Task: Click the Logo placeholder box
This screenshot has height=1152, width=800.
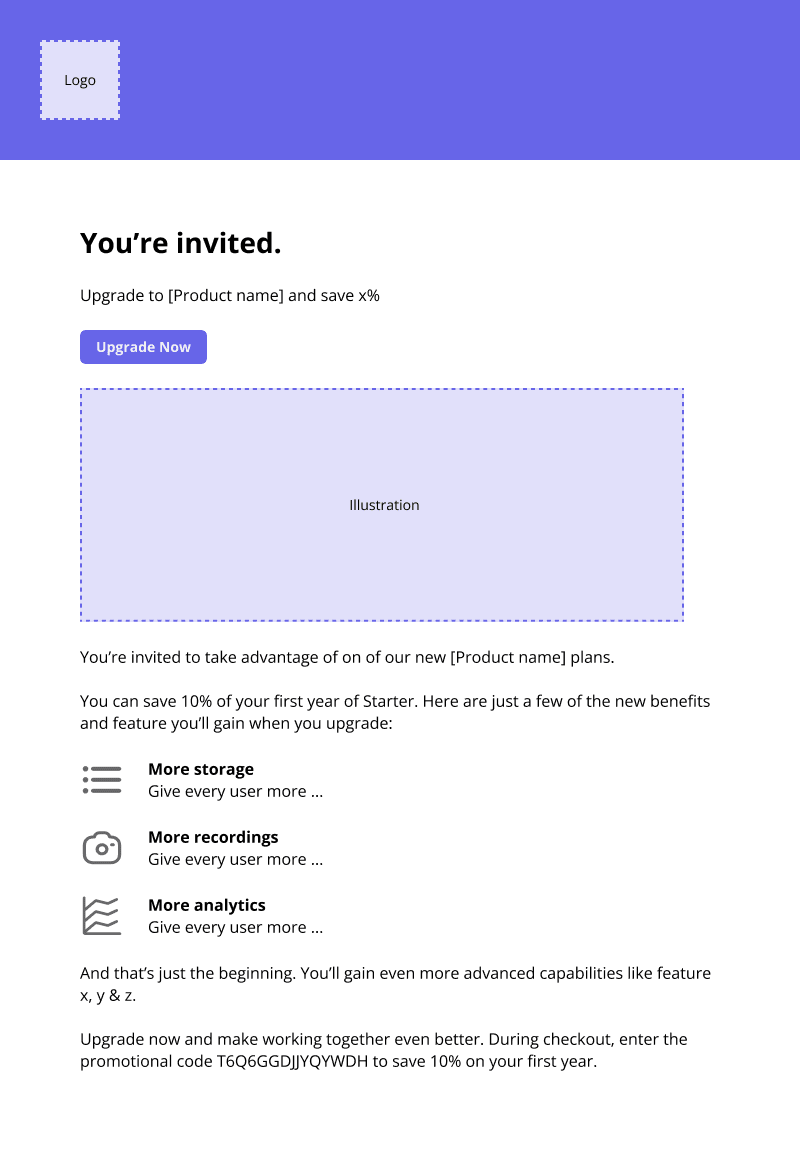Action: [x=80, y=80]
